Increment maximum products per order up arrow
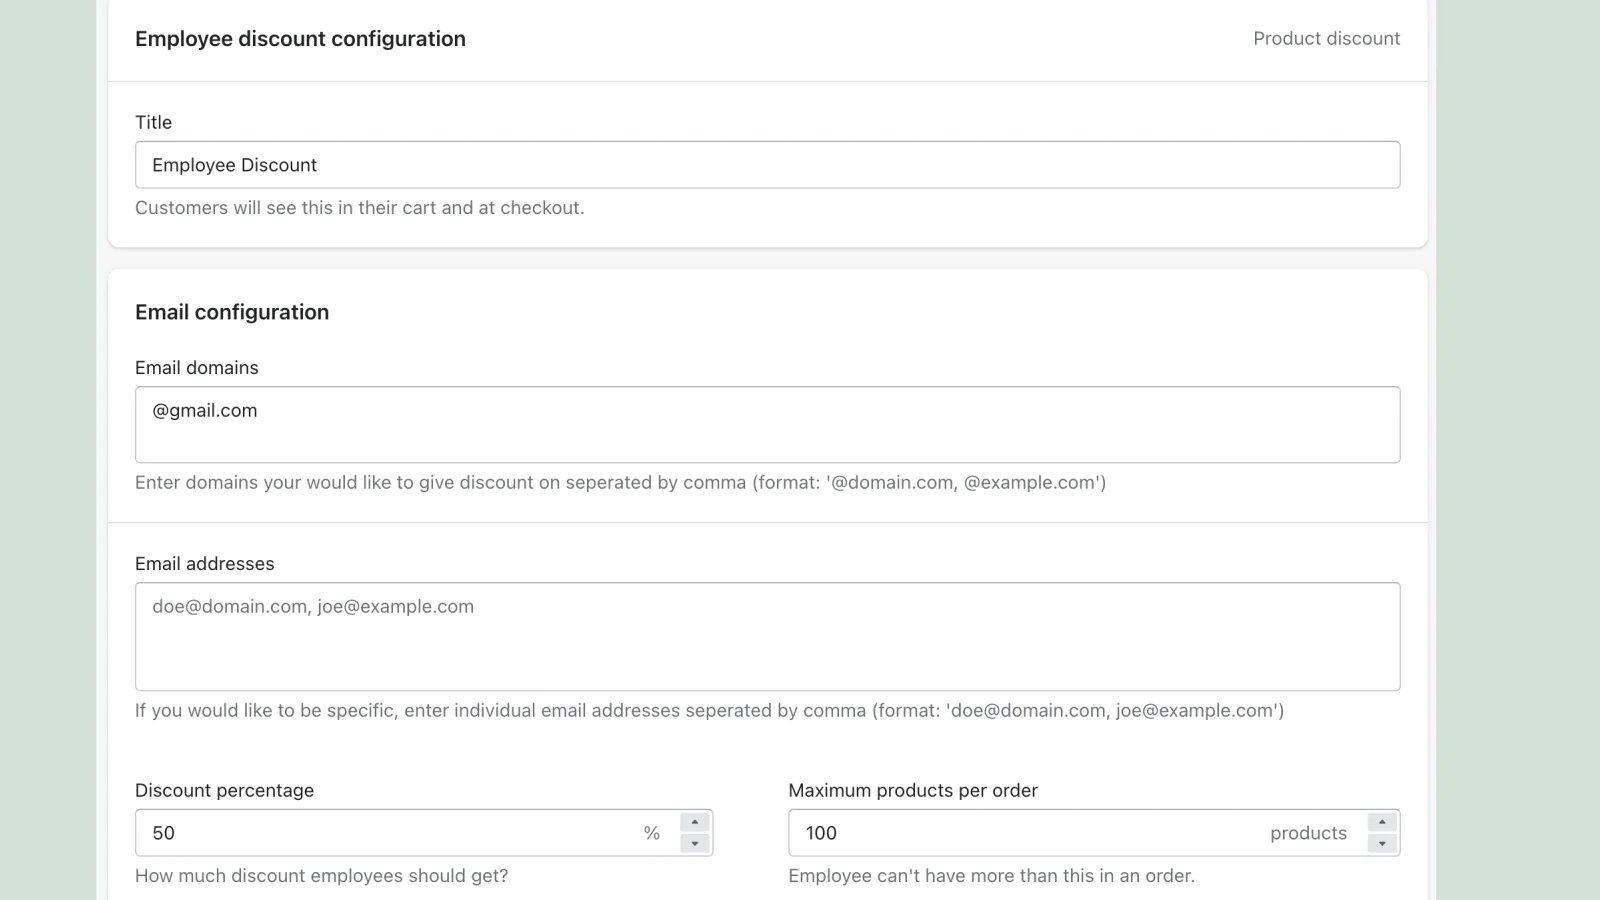 [1382, 822]
